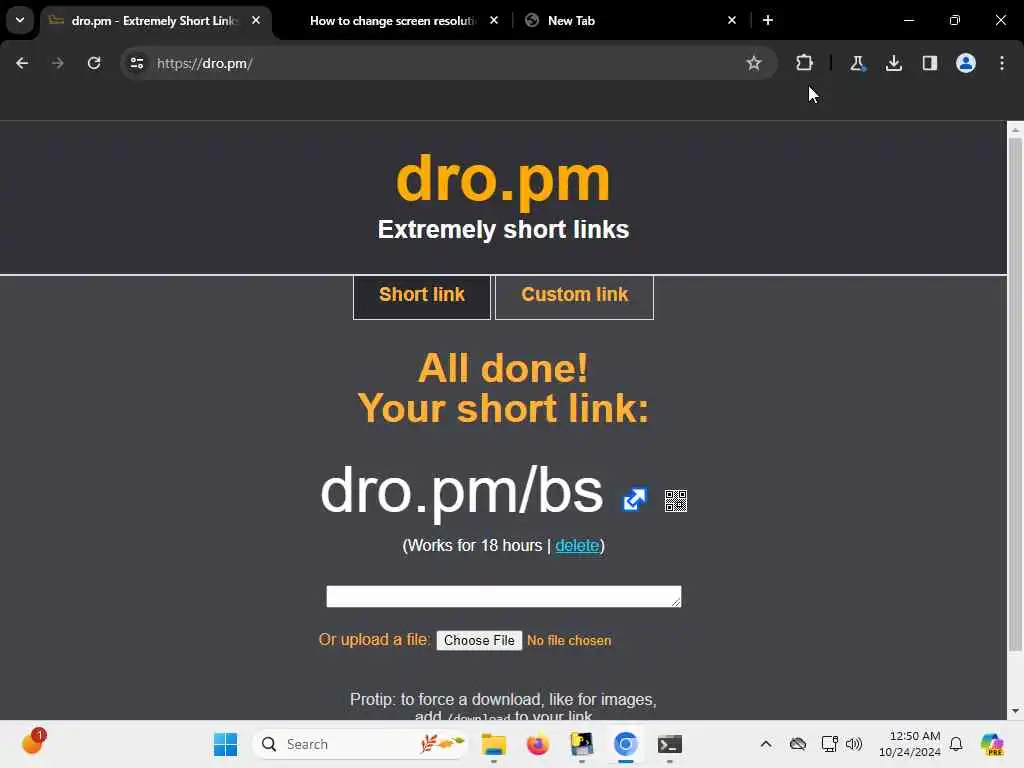Click scrollbar down arrow

click(1015, 711)
